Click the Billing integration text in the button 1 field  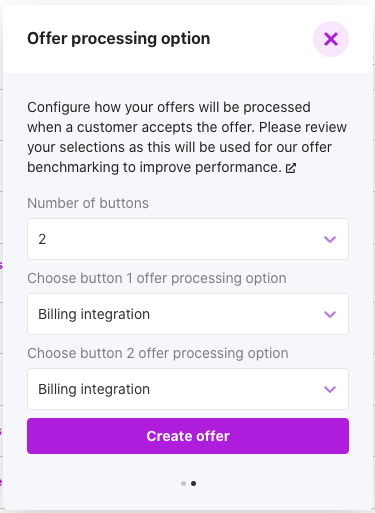point(94,314)
